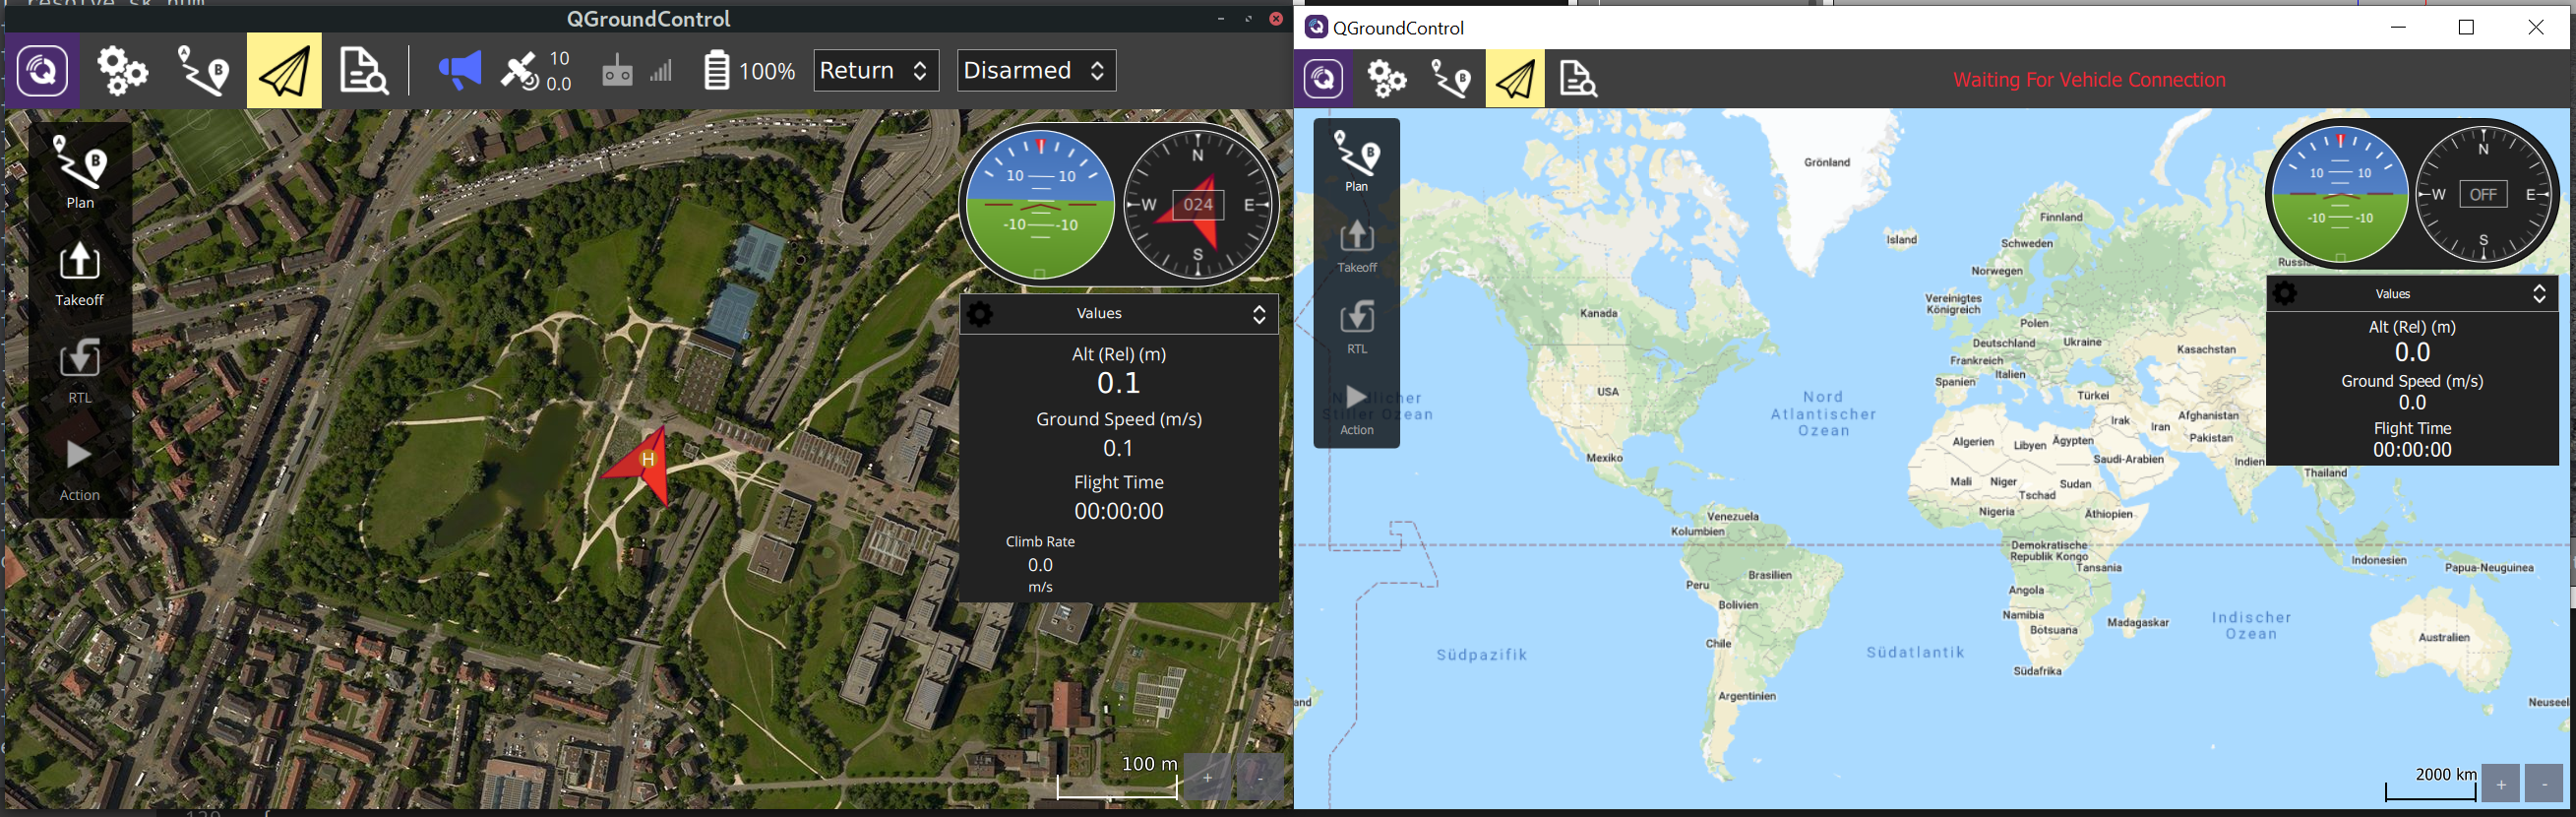Open Application Settings icon in left window
Screen dimensions: 2576x817
42,71
